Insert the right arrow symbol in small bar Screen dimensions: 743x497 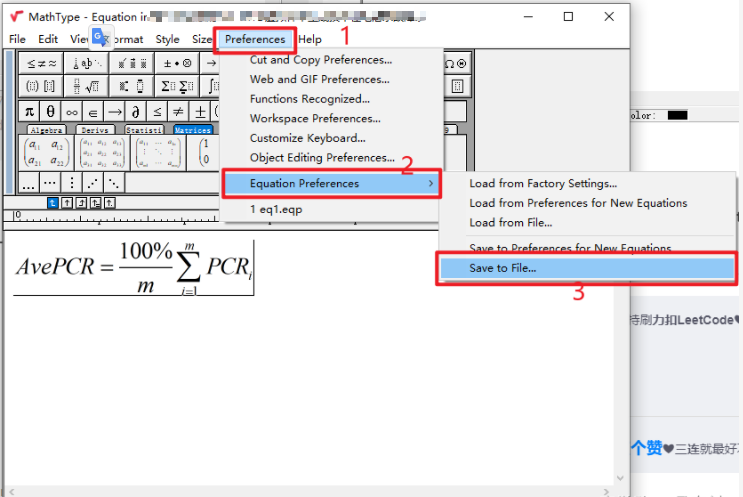point(114,112)
